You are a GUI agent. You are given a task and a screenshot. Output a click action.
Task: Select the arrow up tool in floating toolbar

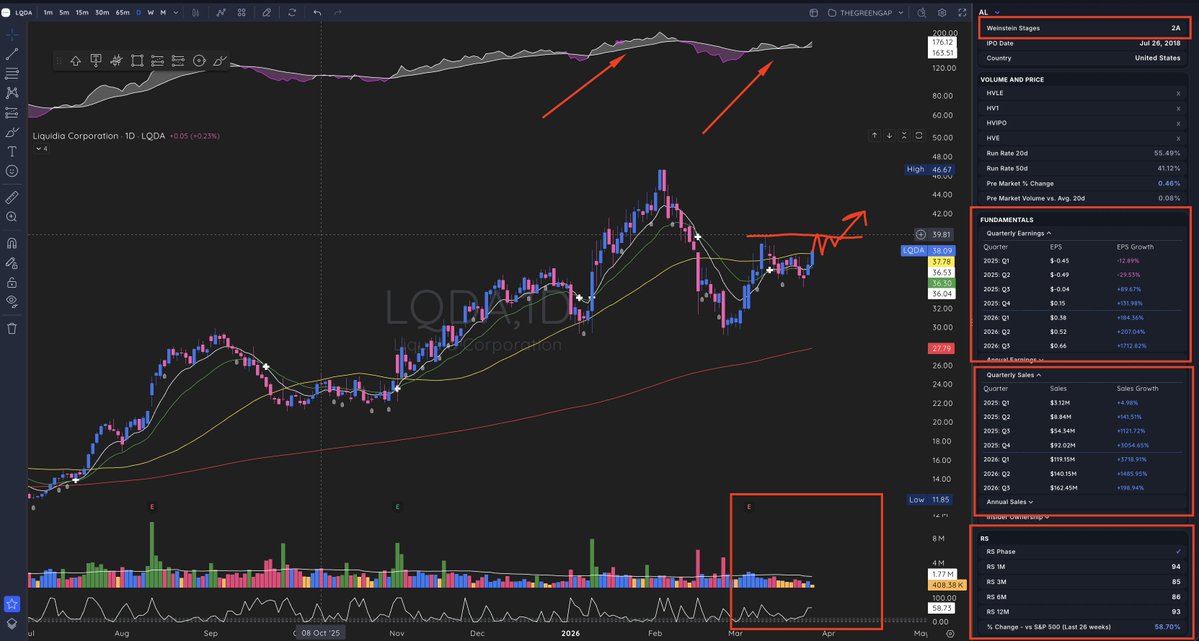pyautogui.click(x=76, y=61)
